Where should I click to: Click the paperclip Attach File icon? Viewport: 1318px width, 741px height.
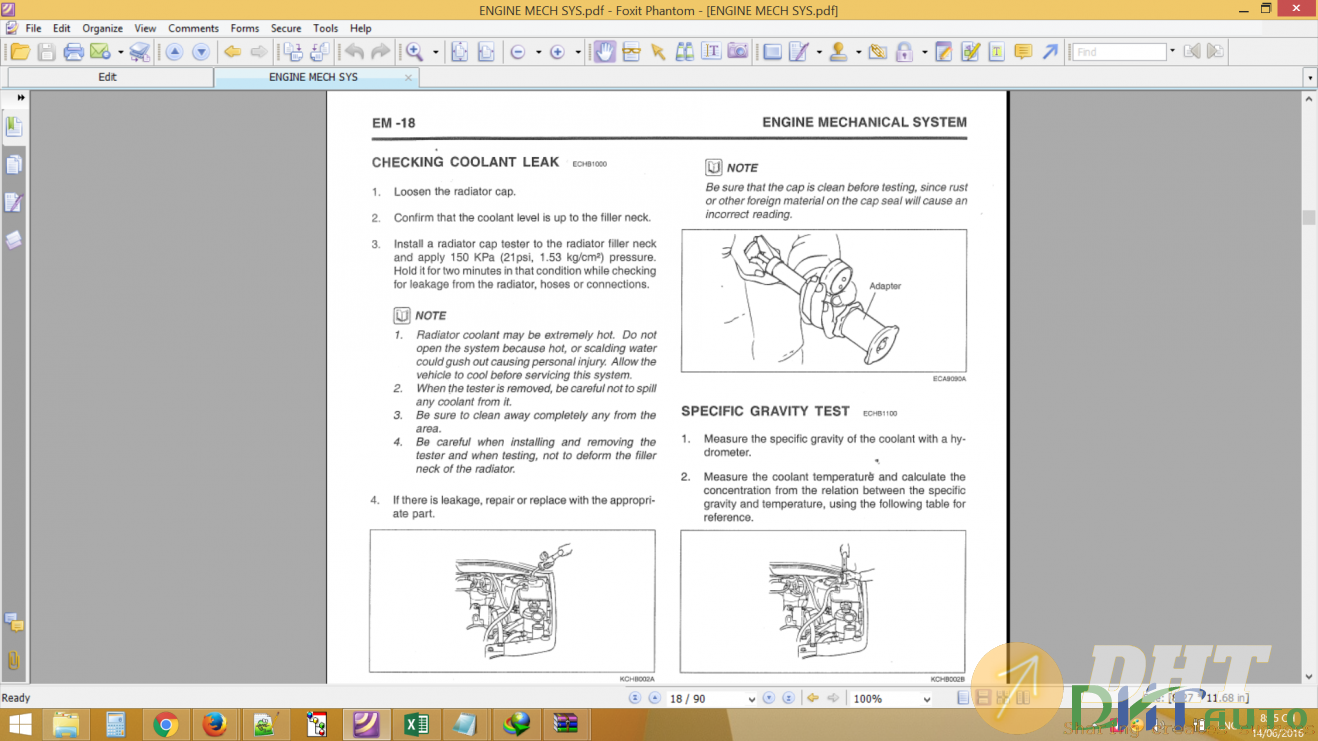click(x=878, y=52)
